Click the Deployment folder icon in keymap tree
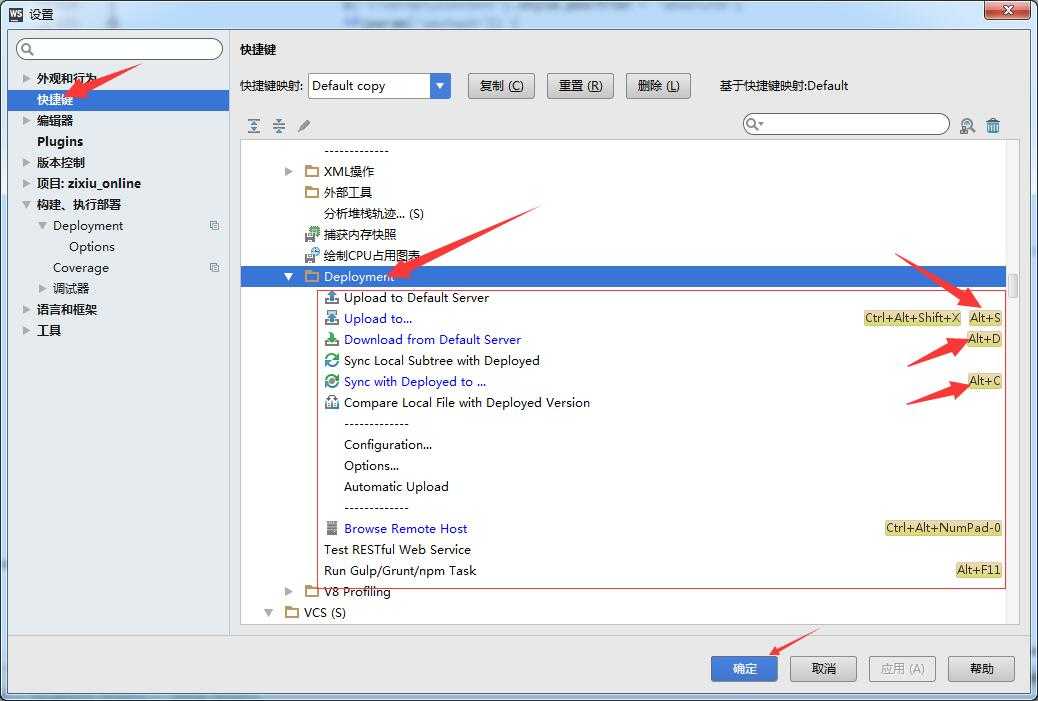Screen dimensions: 1038x701 tap(312, 276)
